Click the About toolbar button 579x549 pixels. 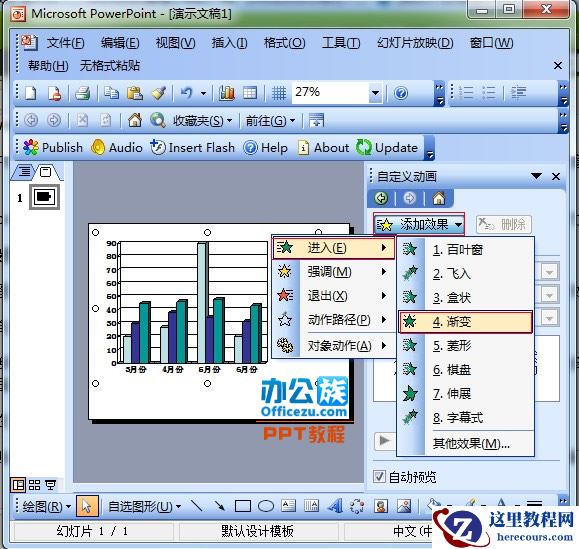323,148
